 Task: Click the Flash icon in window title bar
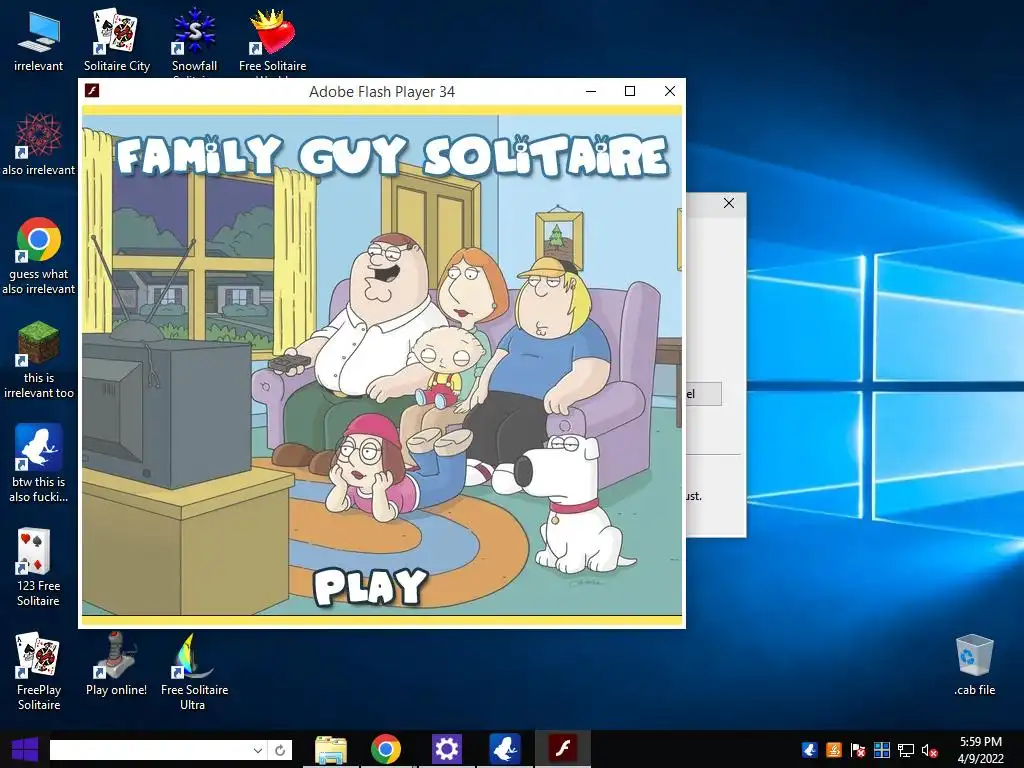[92, 91]
